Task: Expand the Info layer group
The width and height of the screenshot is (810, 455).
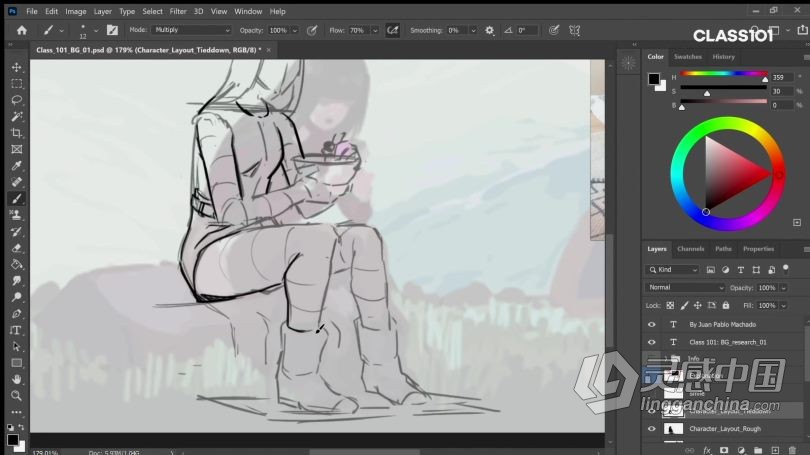Action: pyautogui.click(x=665, y=358)
